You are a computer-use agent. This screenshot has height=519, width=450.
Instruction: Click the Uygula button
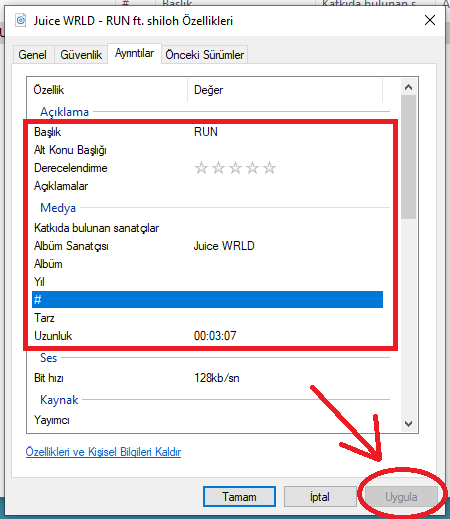pos(401,496)
